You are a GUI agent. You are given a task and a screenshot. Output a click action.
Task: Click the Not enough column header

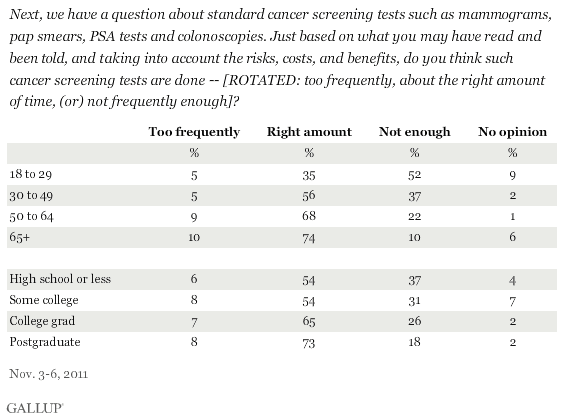414,132
